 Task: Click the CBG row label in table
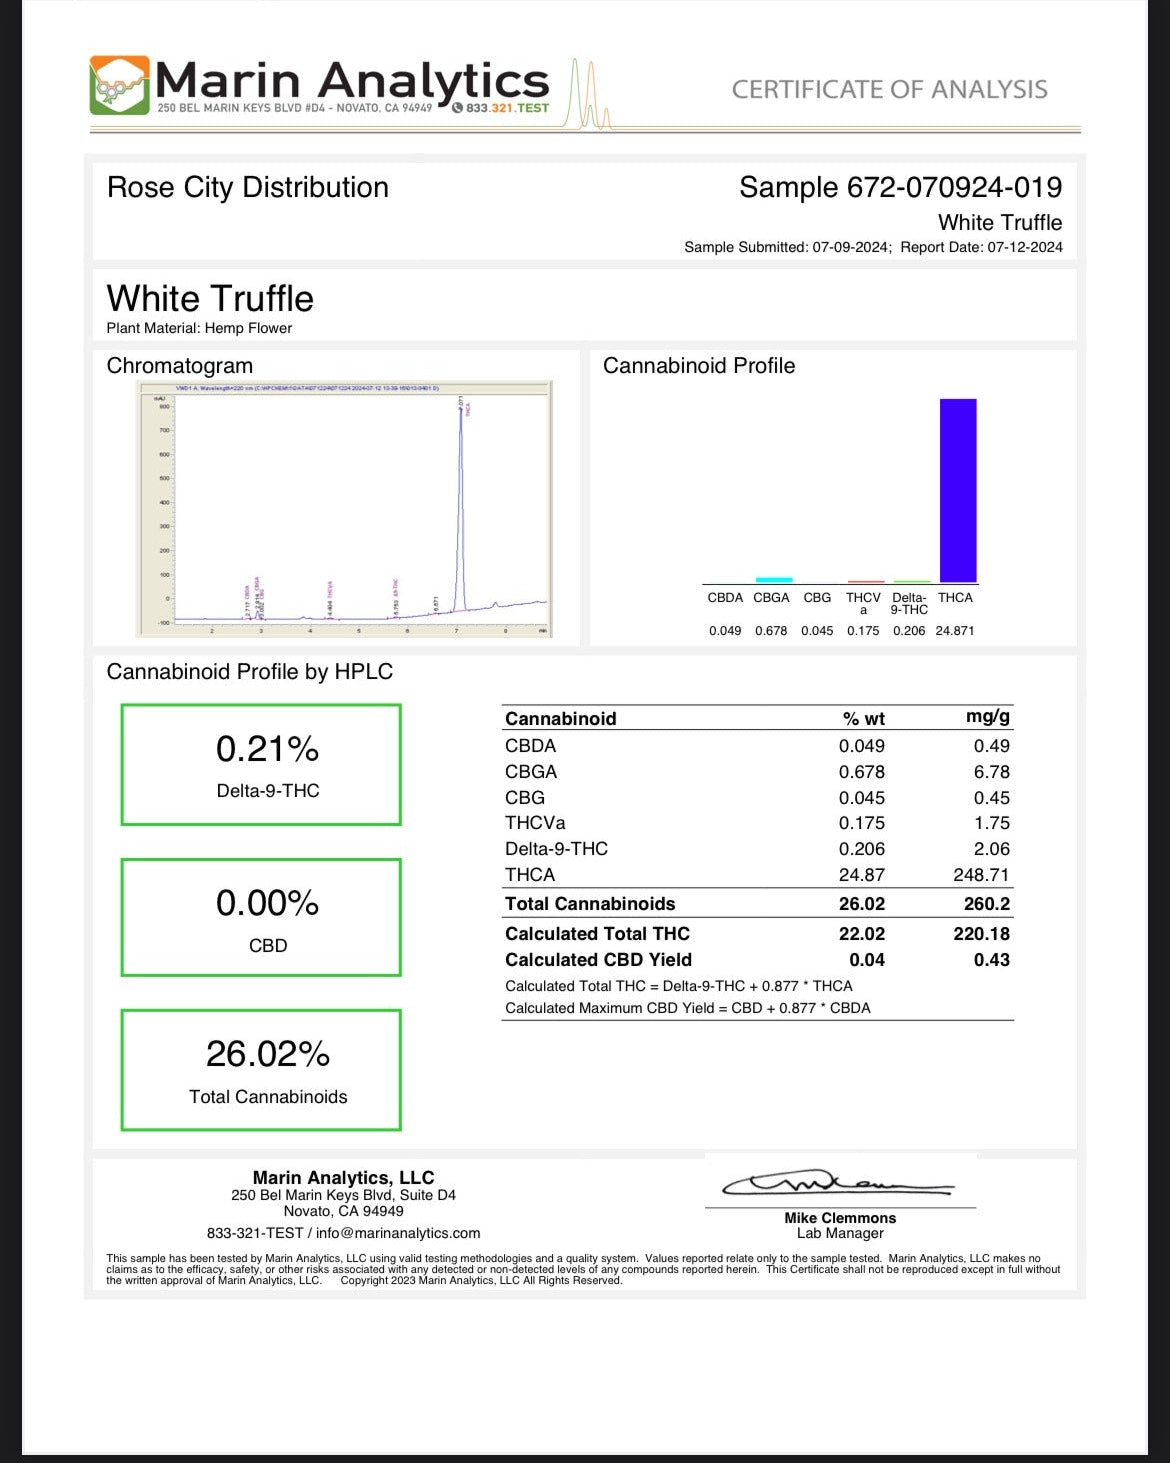pyautogui.click(x=525, y=798)
